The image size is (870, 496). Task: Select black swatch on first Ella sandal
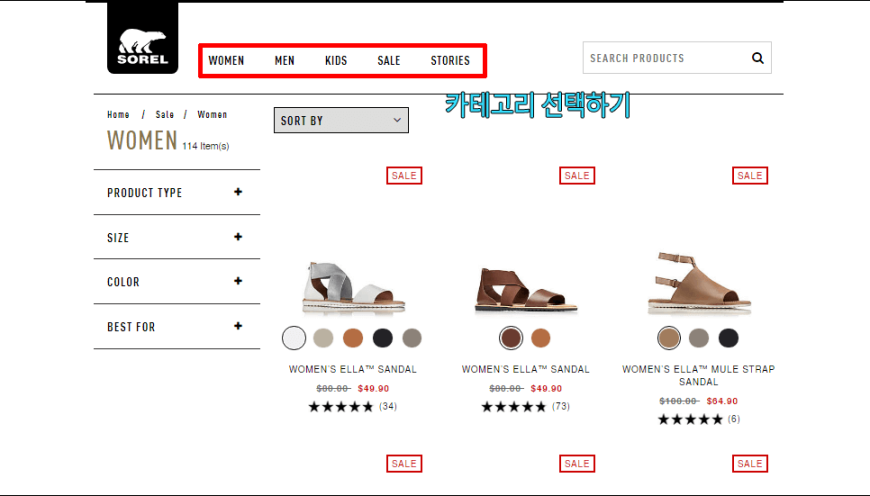pos(382,338)
